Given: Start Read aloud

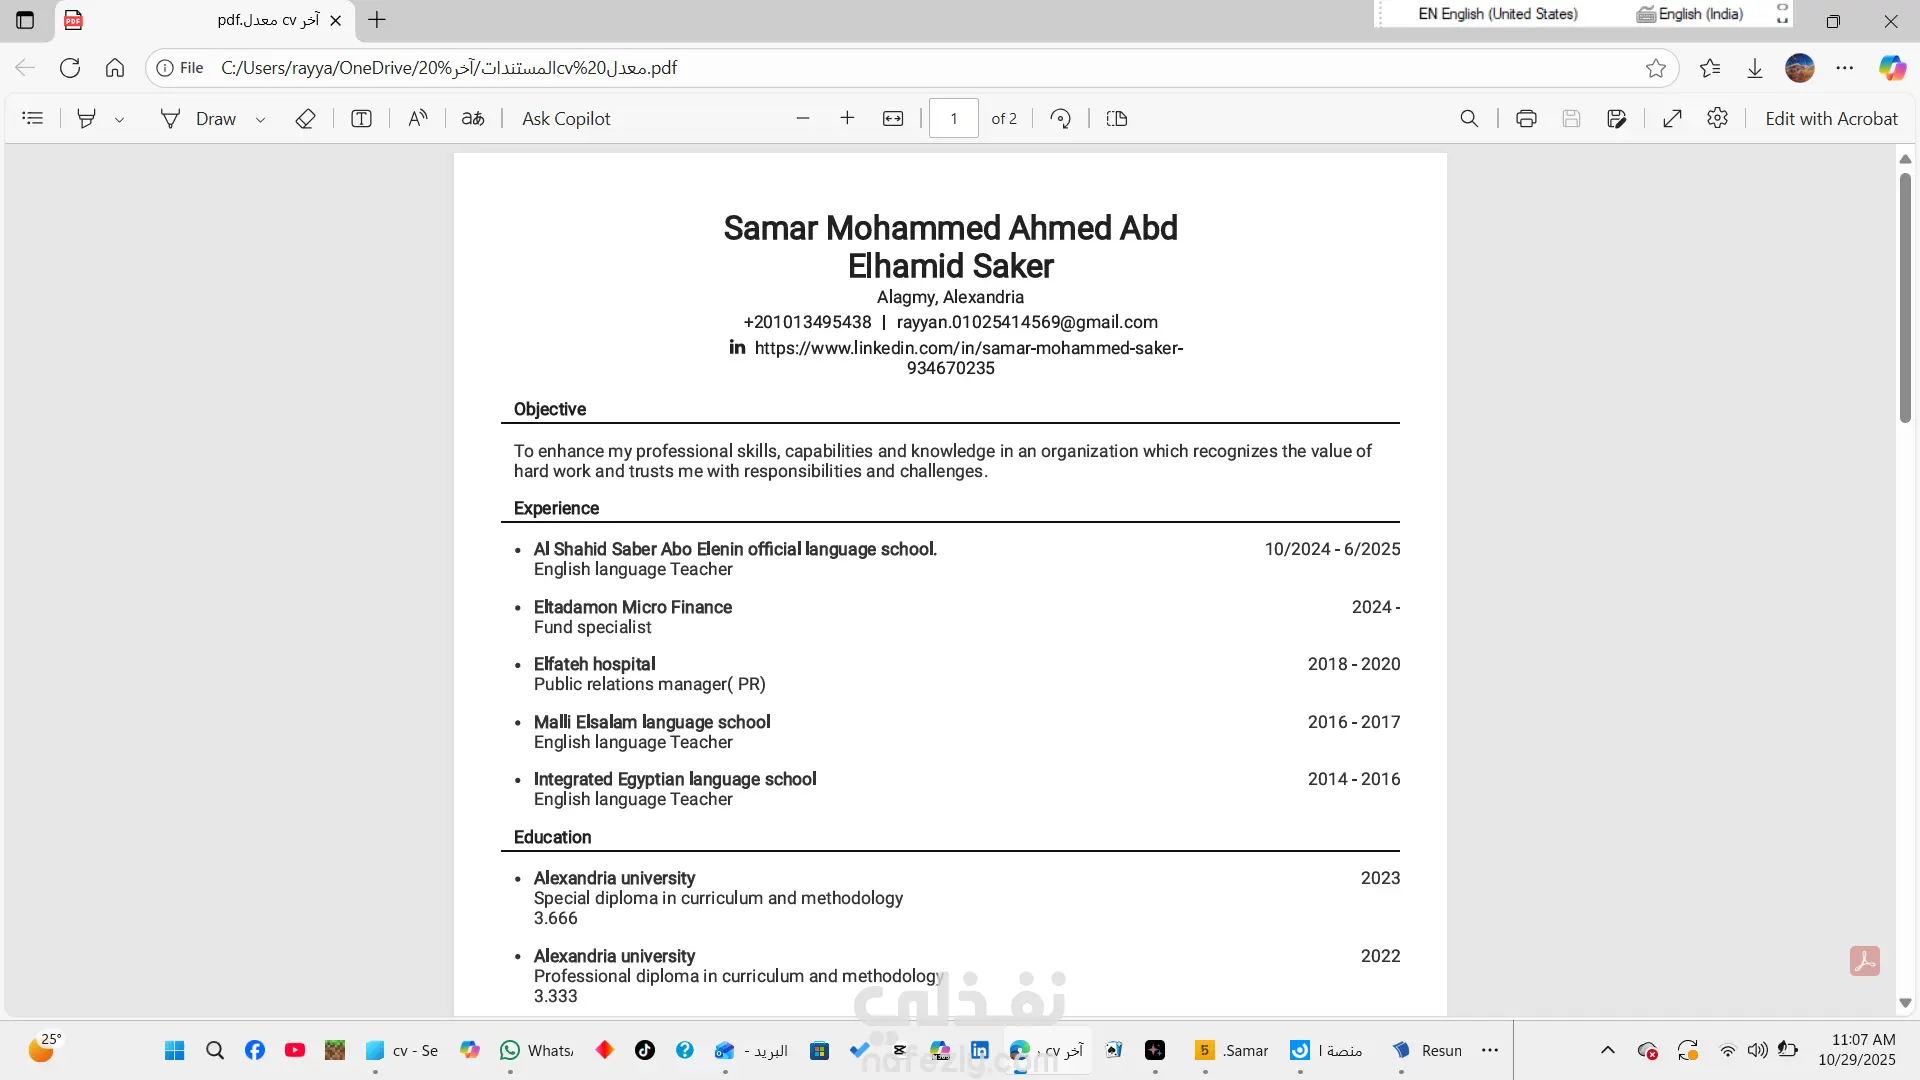Looking at the screenshot, I should coord(418,118).
